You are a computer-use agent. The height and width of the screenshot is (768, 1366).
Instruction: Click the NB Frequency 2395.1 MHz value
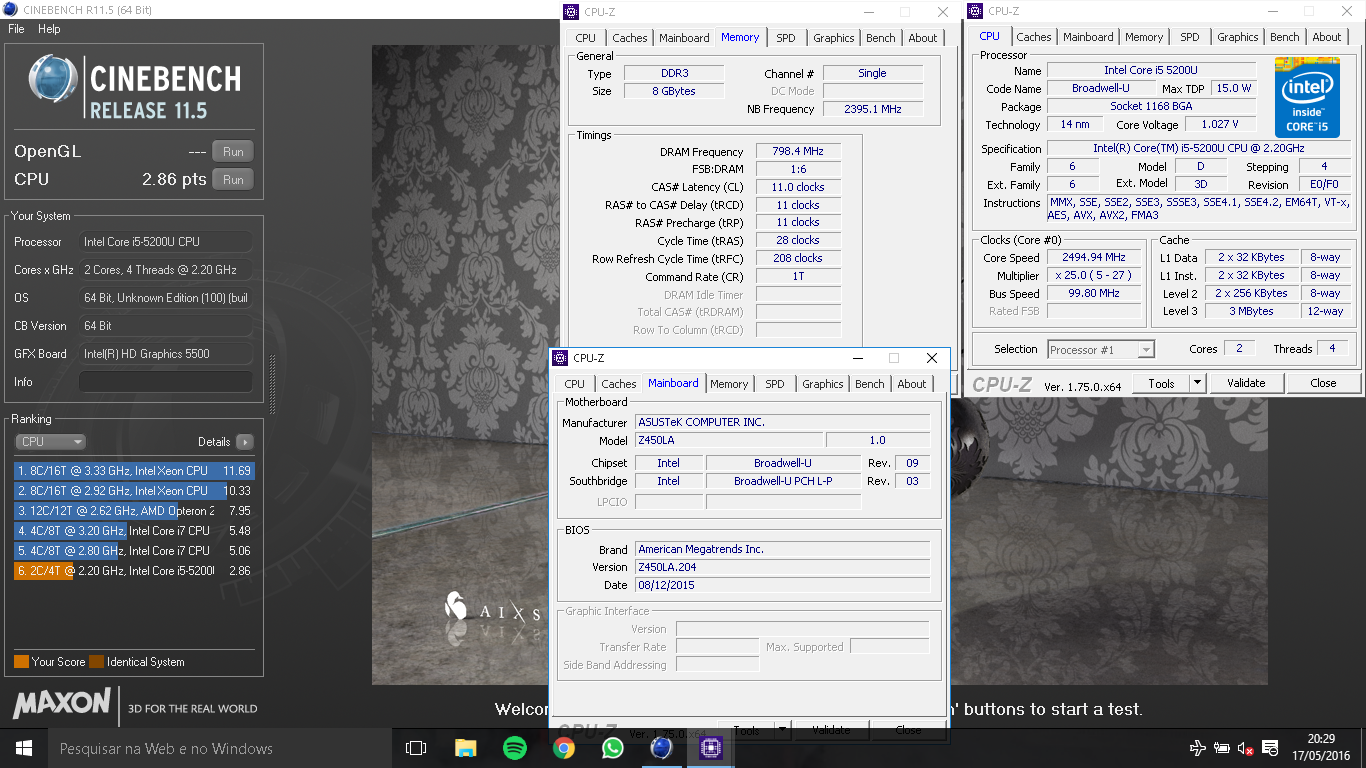pos(873,109)
